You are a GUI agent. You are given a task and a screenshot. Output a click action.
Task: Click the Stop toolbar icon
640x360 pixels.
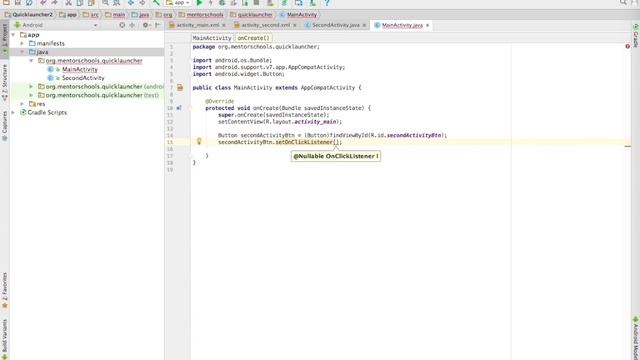coord(256,2)
